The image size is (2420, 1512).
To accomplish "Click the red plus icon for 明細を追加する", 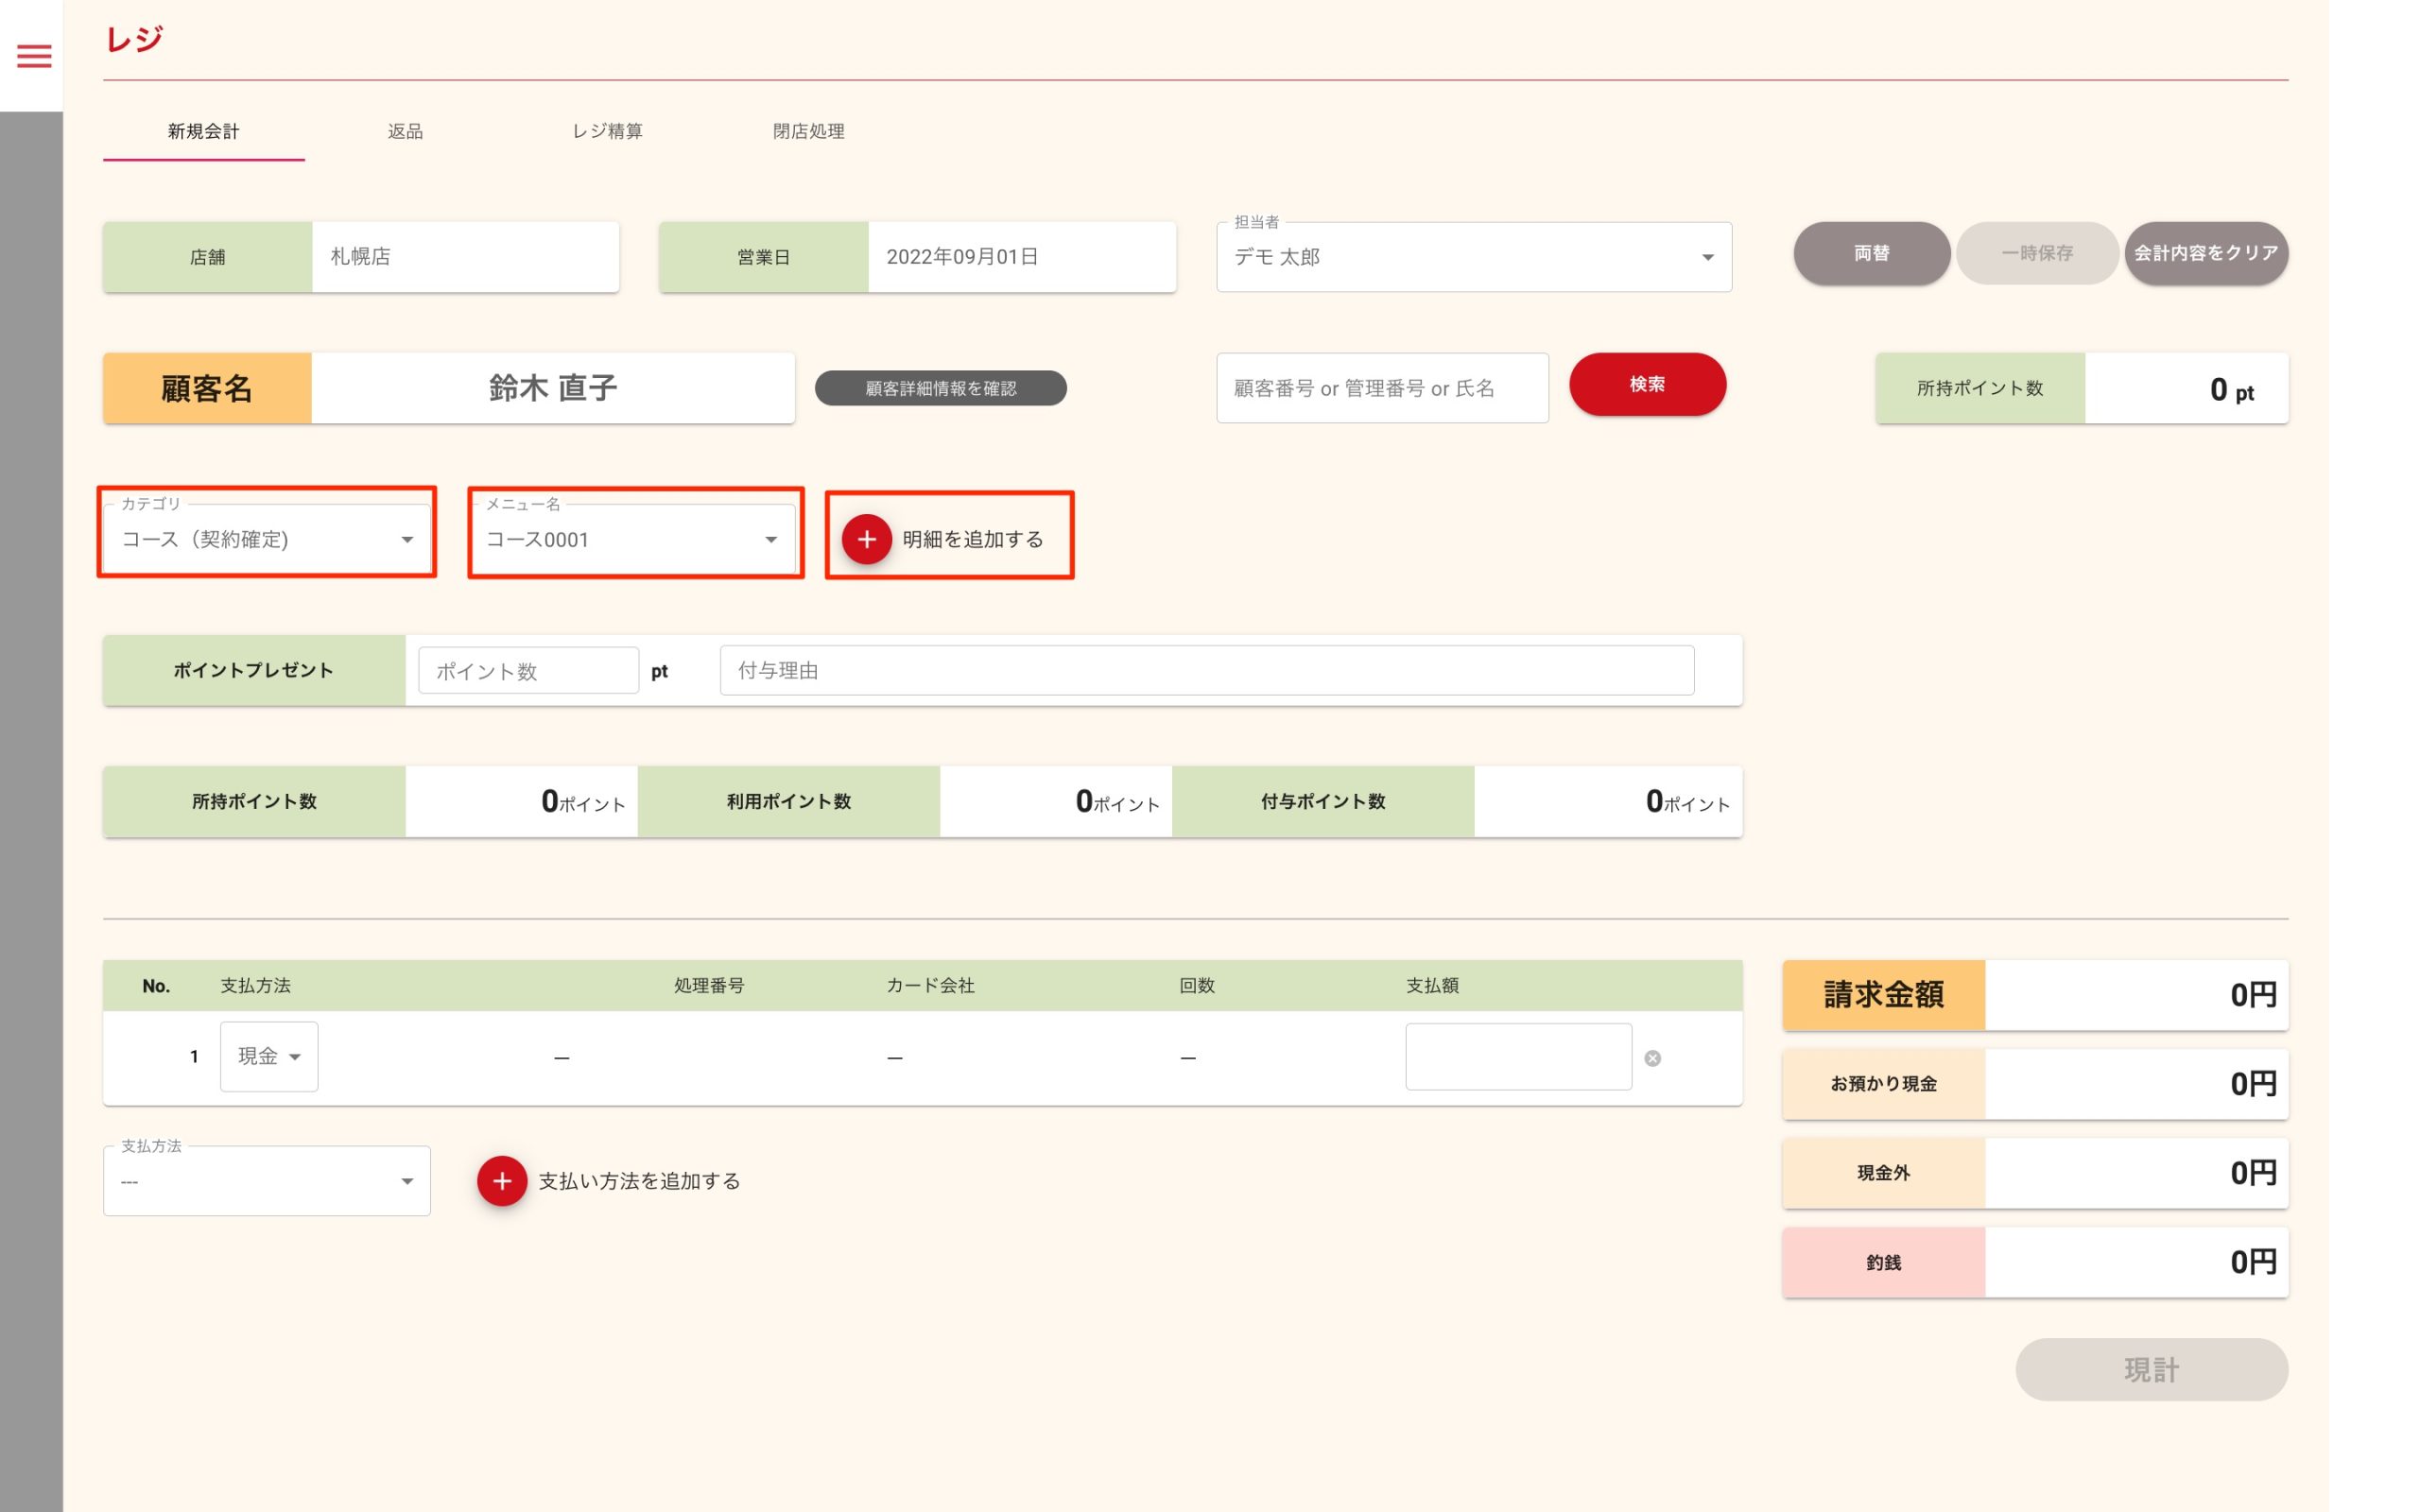I will click(866, 539).
